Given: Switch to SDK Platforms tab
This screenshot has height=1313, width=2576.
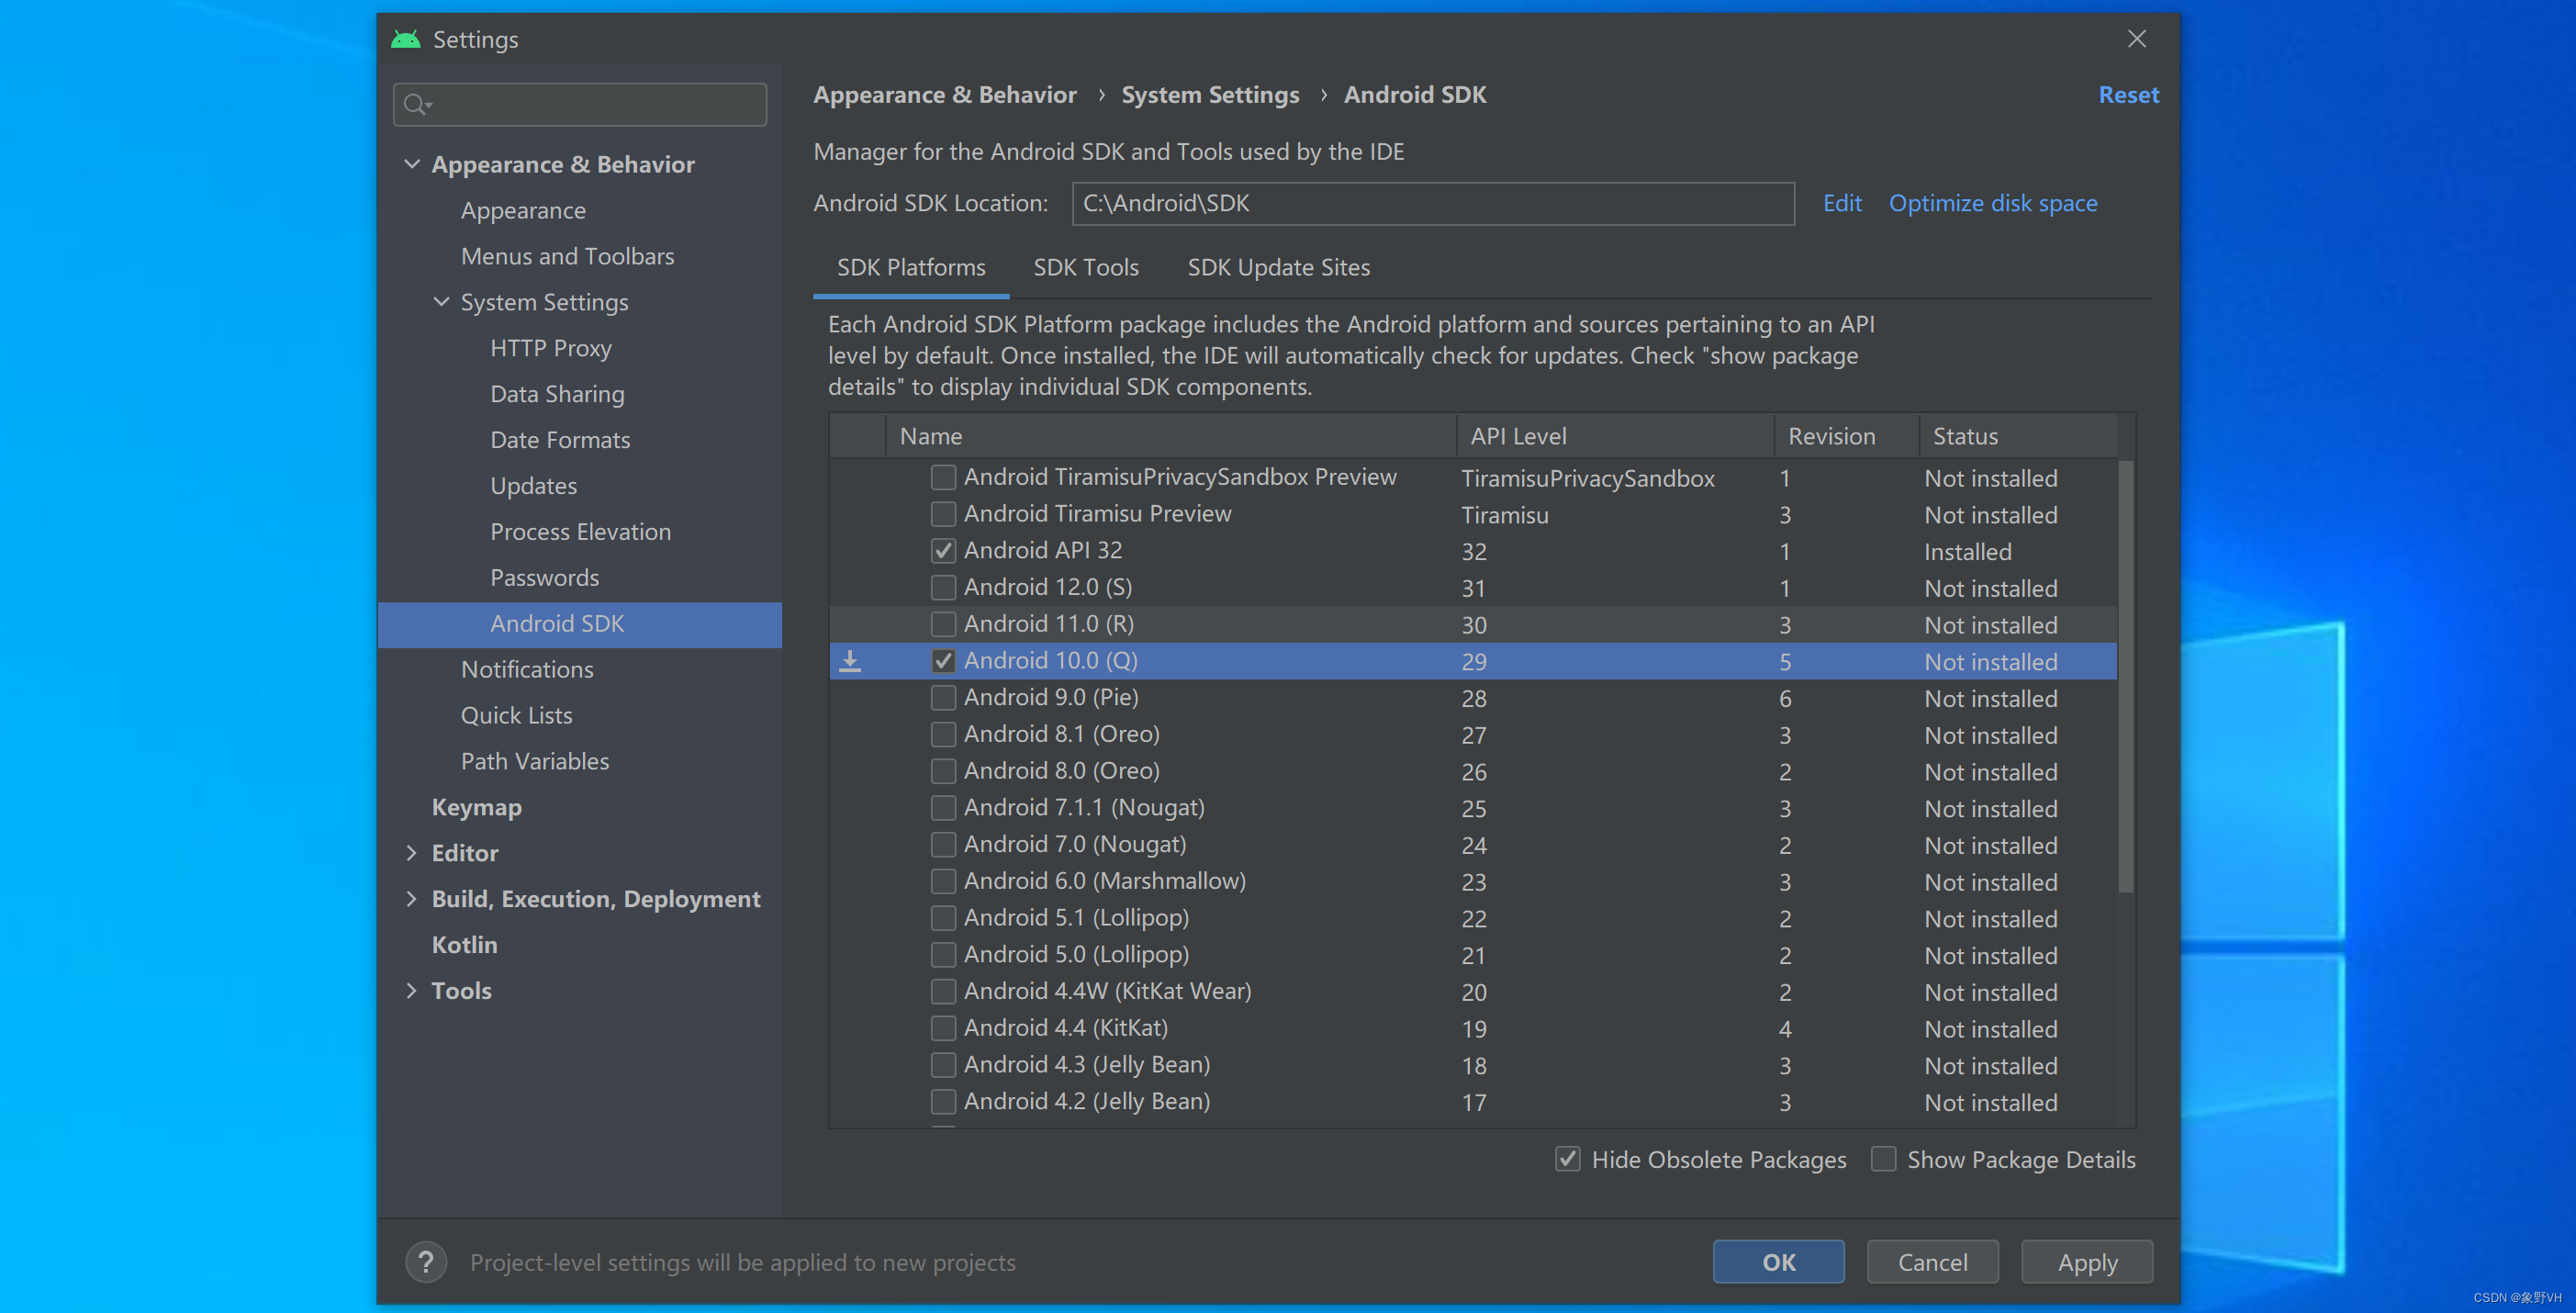Looking at the screenshot, I should point(911,267).
